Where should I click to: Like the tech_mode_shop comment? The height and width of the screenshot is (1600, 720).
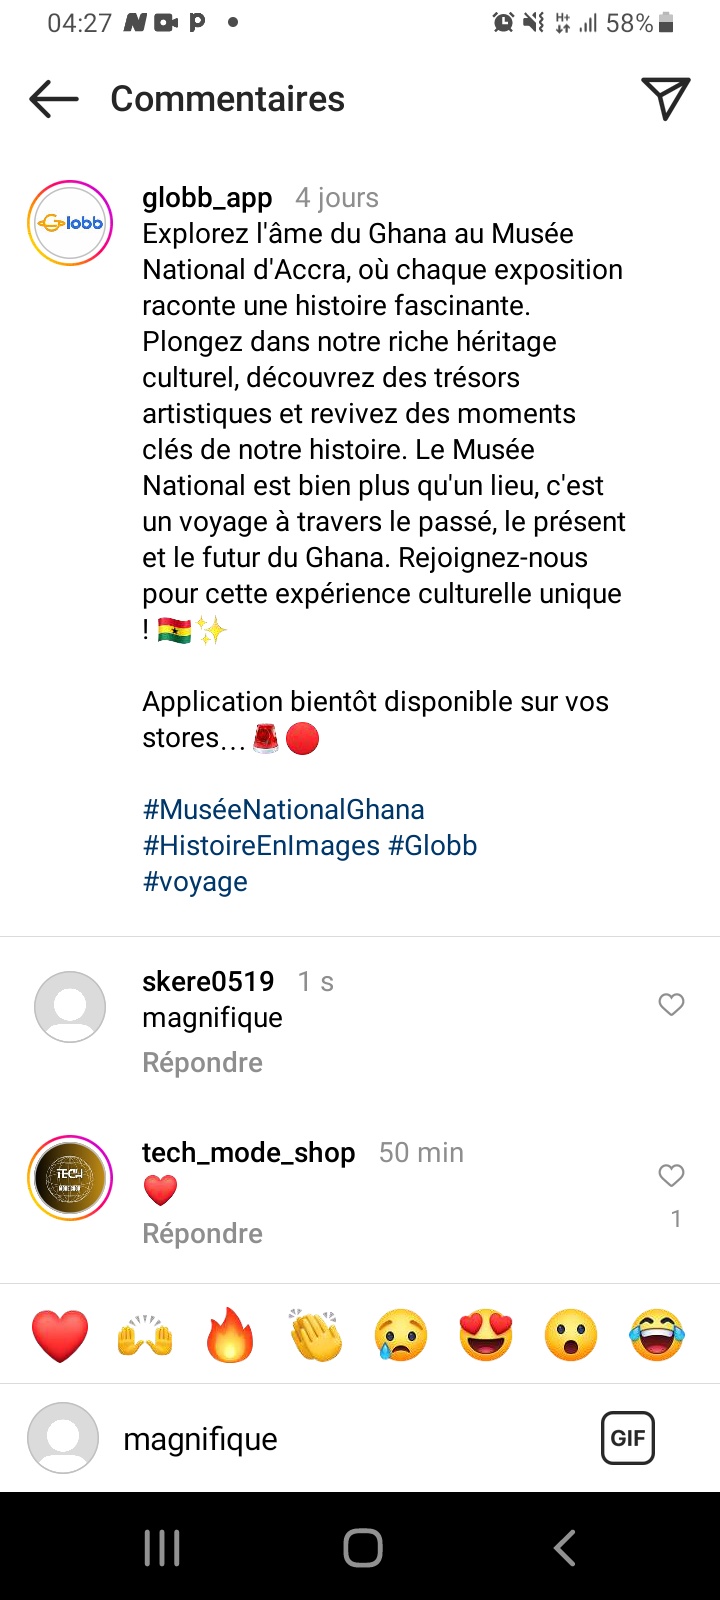coord(671,1176)
